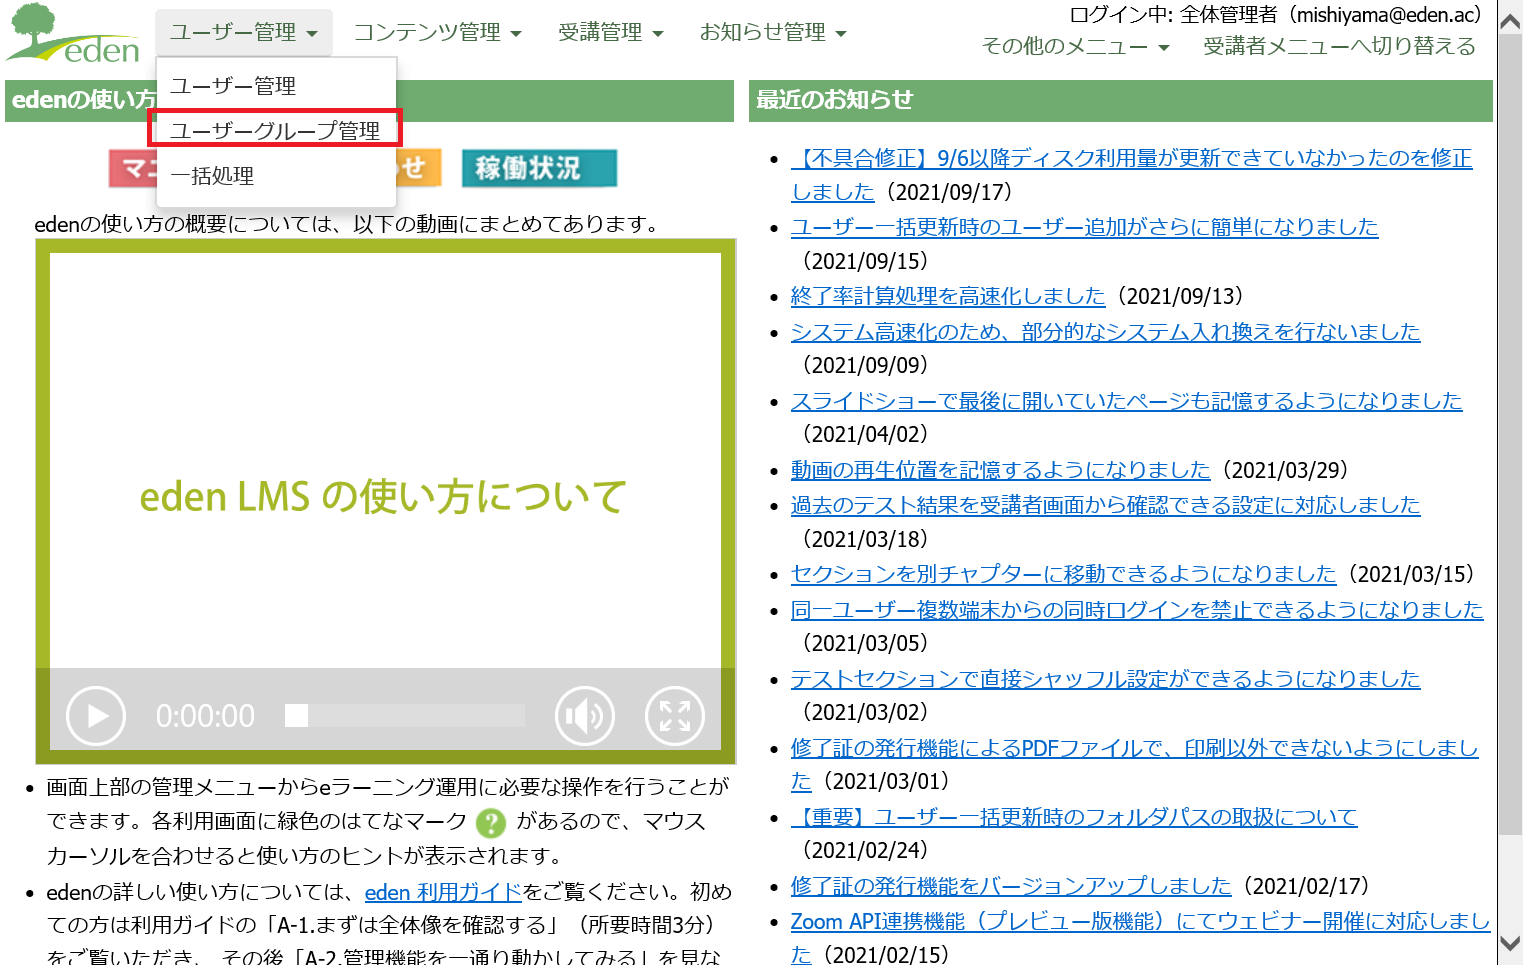The image size is (1523, 965).
Task: Open the 受講管理 dropdown
Action: [x=610, y=32]
